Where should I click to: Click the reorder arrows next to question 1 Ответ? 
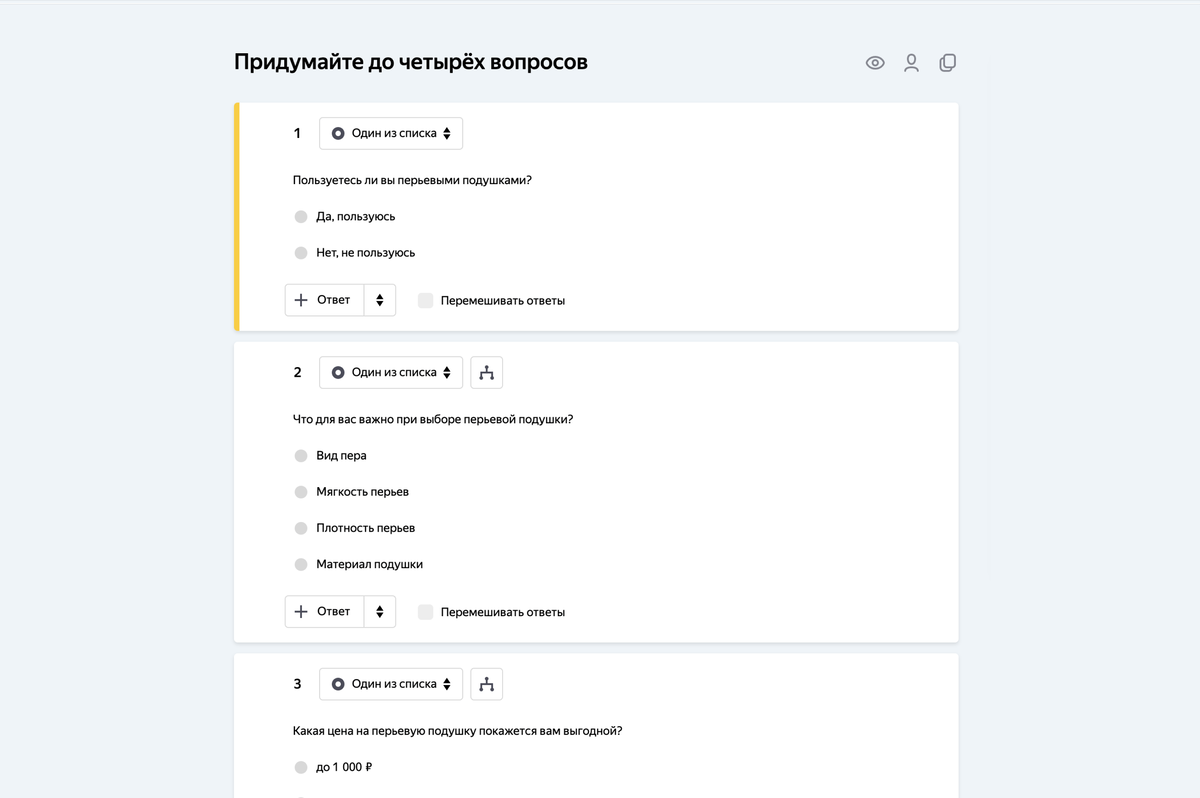click(379, 299)
